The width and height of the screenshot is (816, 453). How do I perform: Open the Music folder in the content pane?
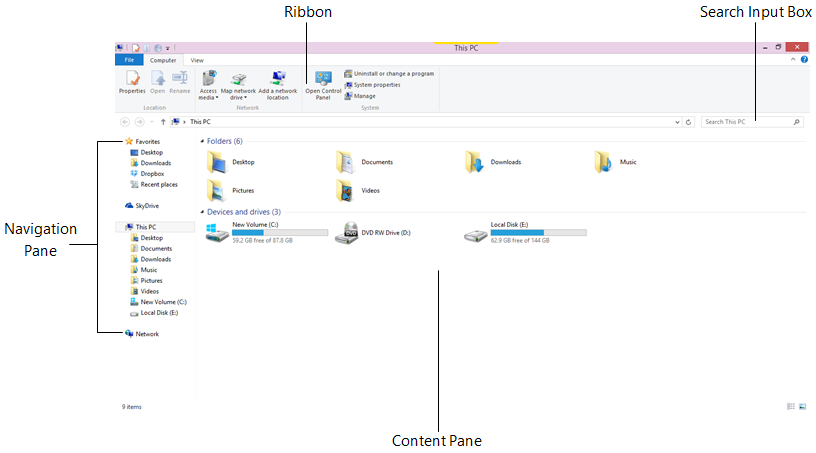[x=604, y=161]
